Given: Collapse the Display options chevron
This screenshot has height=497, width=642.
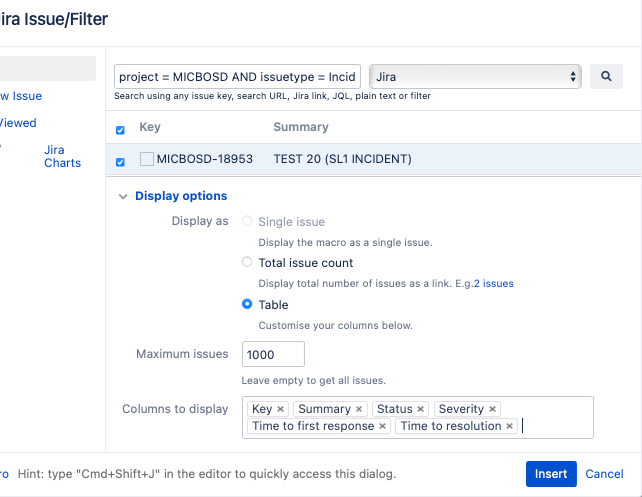Looking at the screenshot, I should pos(123,197).
